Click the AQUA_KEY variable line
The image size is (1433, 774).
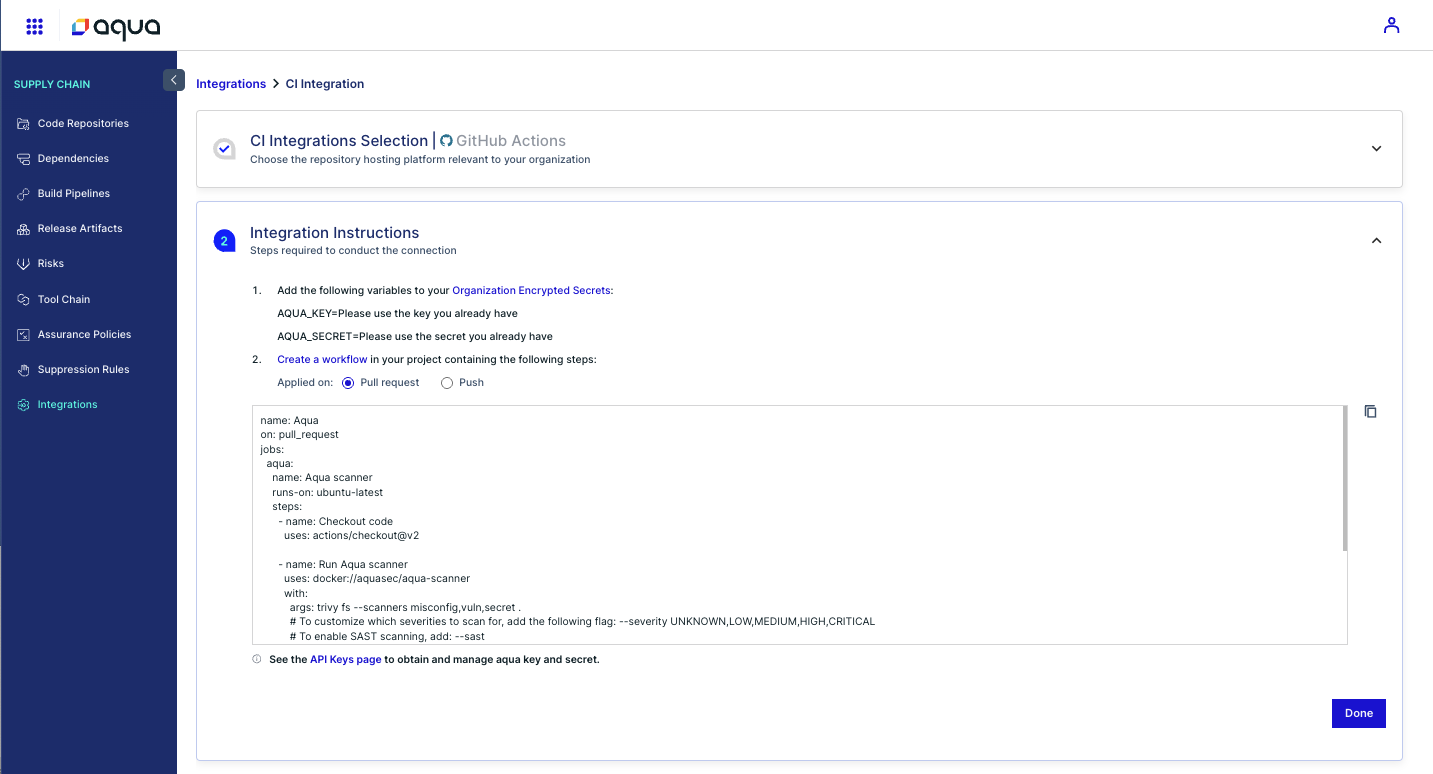tap(397, 314)
